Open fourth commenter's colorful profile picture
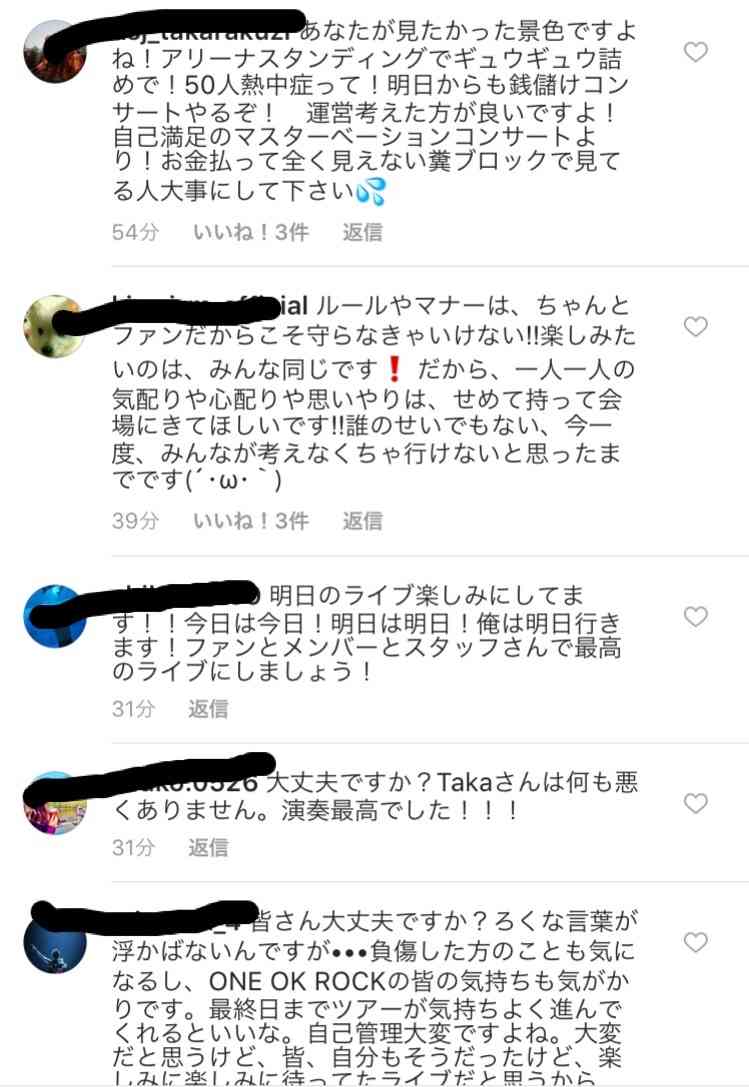This screenshot has height=1087, width=749. [55, 803]
